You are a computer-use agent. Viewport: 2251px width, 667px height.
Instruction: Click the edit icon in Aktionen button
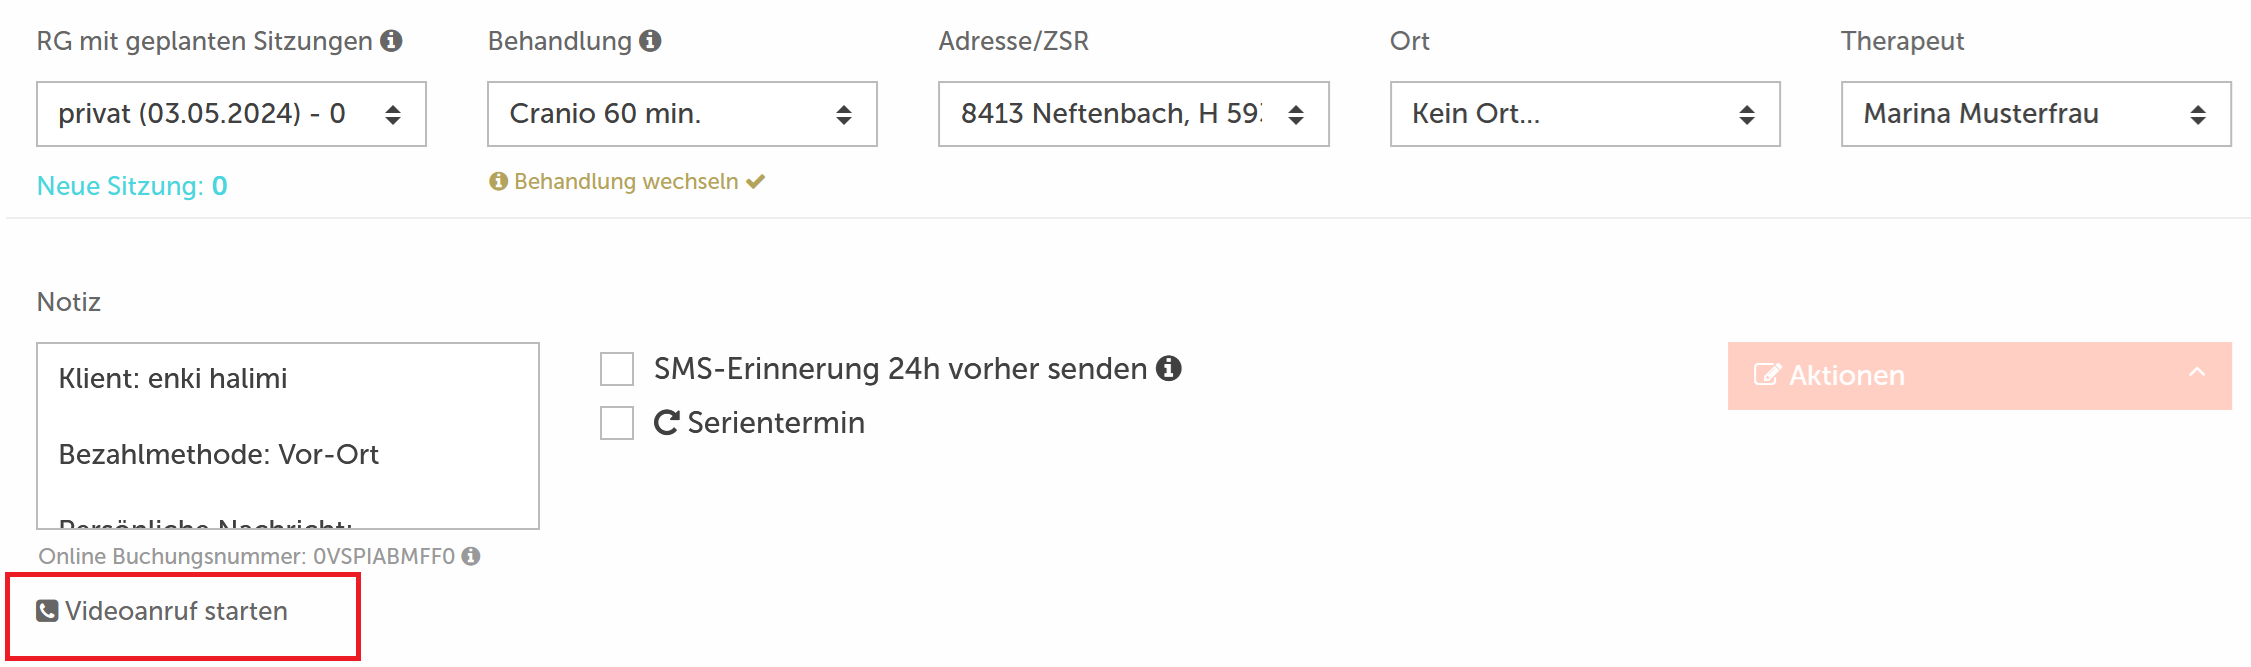click(1767, 376)
